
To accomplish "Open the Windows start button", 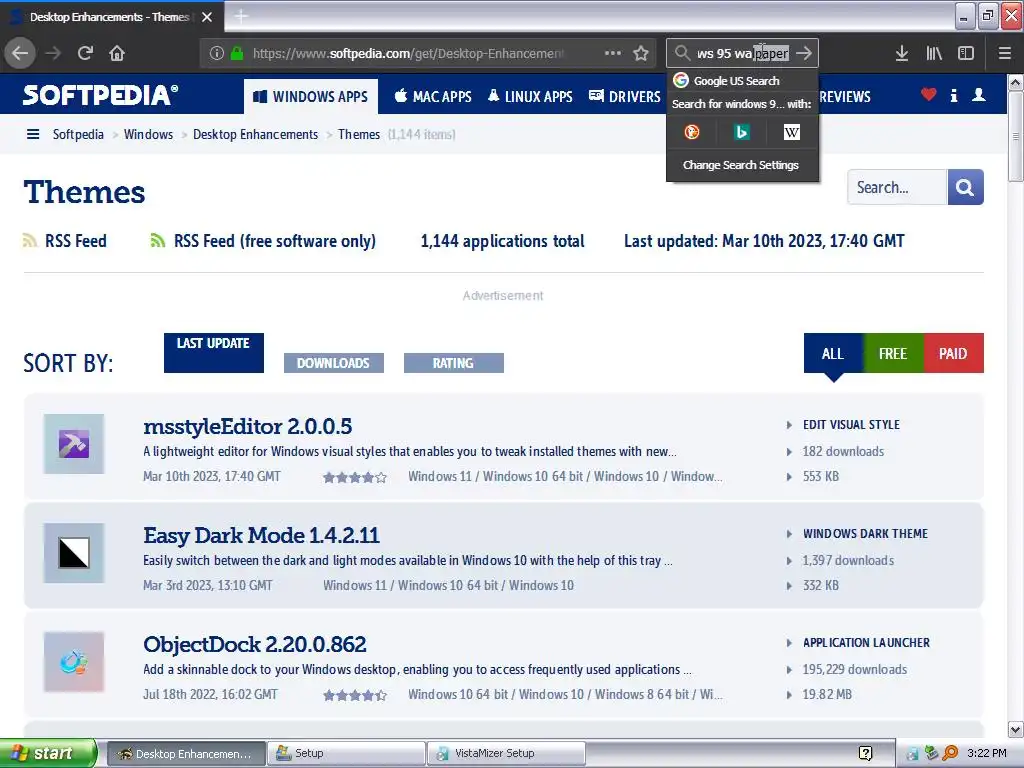I will tap(48, 754).
